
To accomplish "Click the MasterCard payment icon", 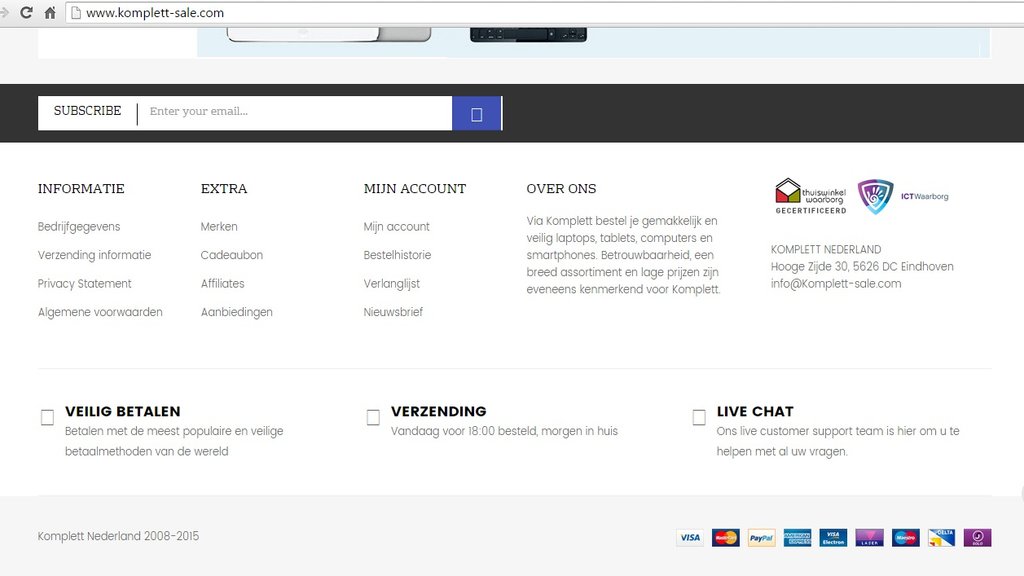I will pyautogui.click(x=725, y=538).
